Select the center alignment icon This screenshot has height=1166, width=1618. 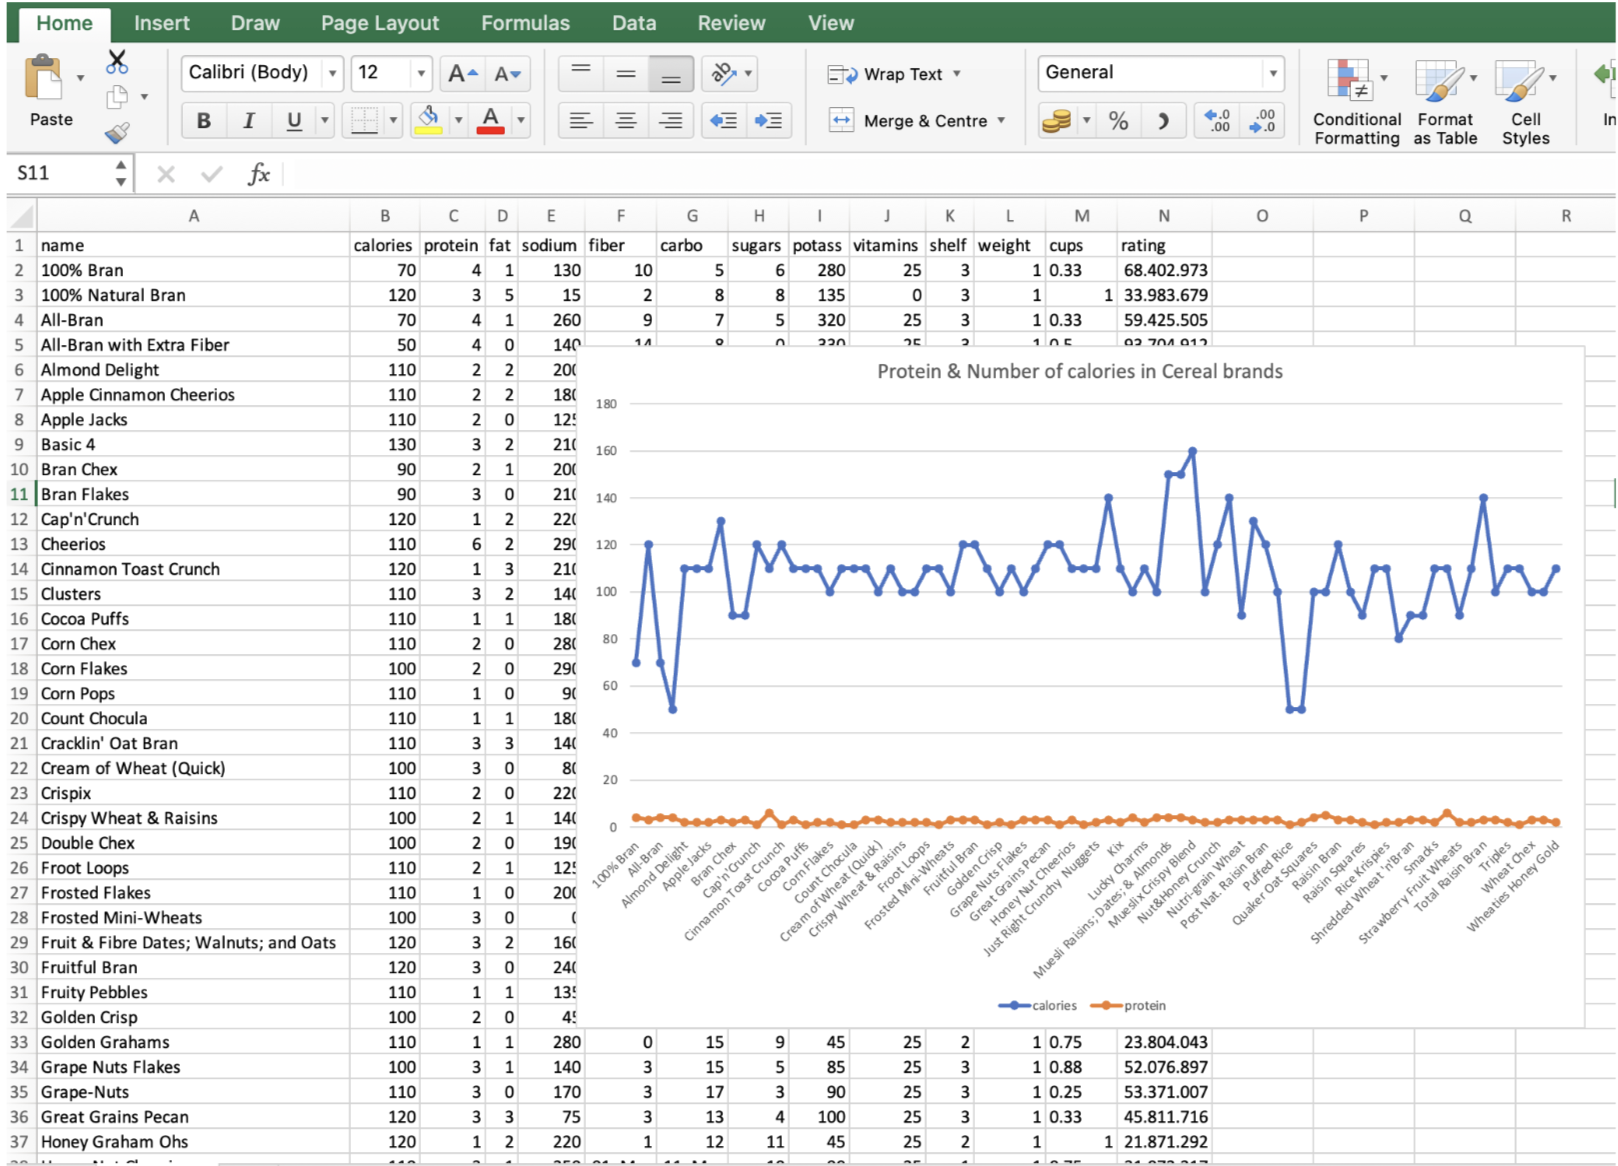coord(625,120)
